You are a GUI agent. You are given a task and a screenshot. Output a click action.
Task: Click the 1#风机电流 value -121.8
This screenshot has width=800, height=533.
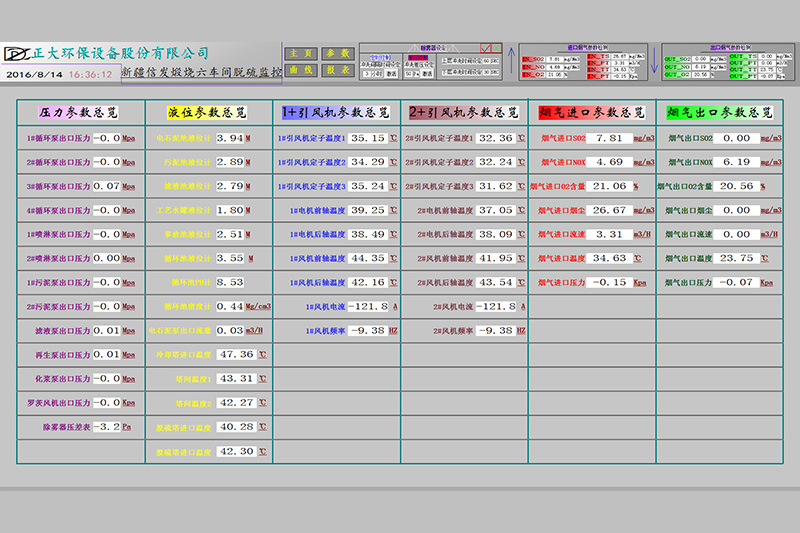(x=368, y=307)
